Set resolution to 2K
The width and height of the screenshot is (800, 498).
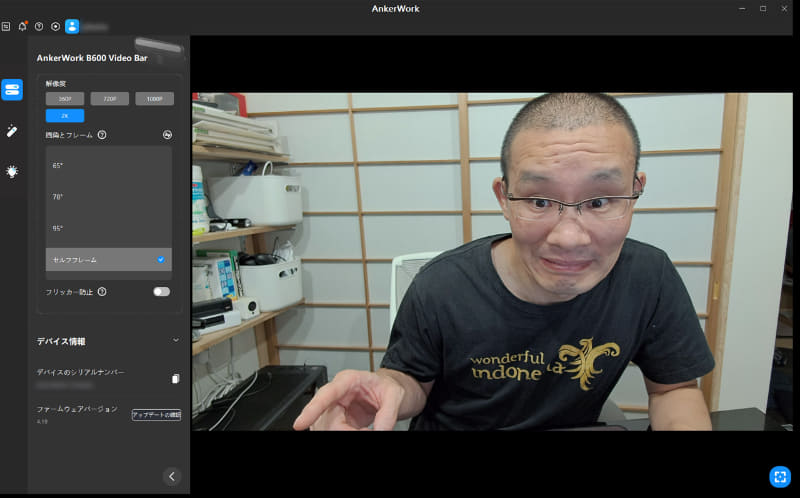point(65,116)
